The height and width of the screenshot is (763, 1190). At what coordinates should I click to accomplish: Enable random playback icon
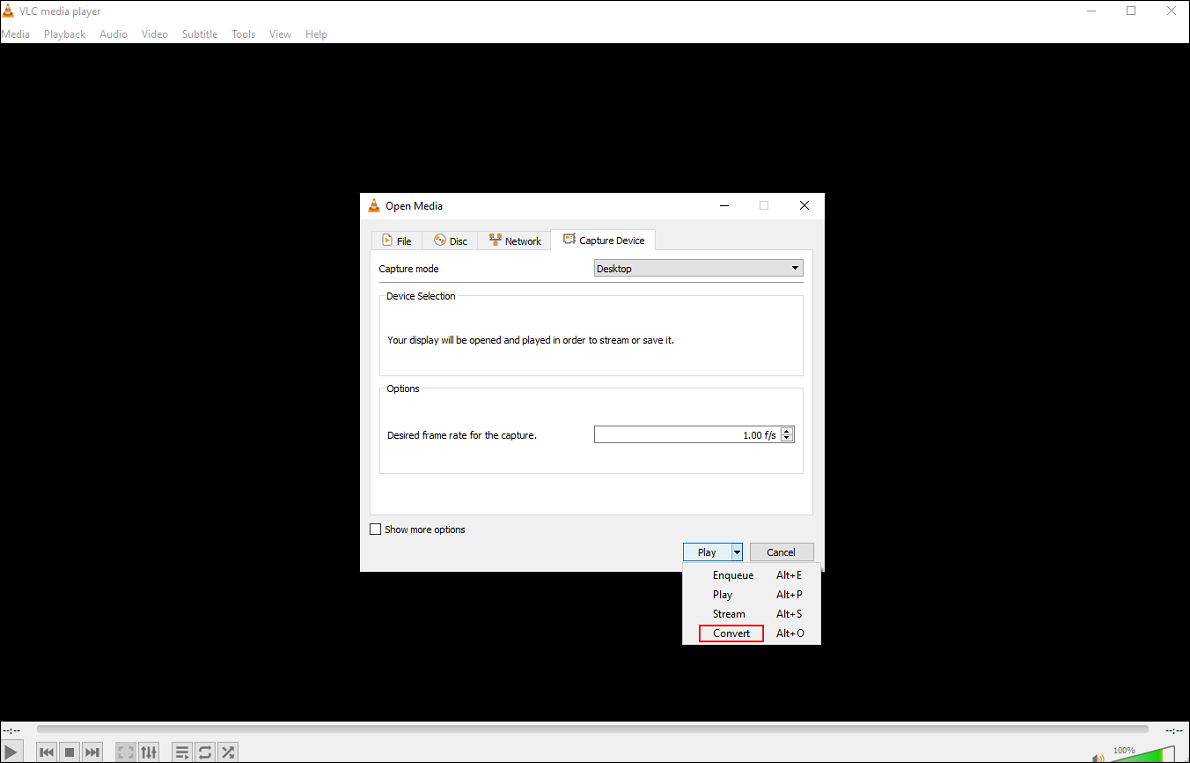227,751
